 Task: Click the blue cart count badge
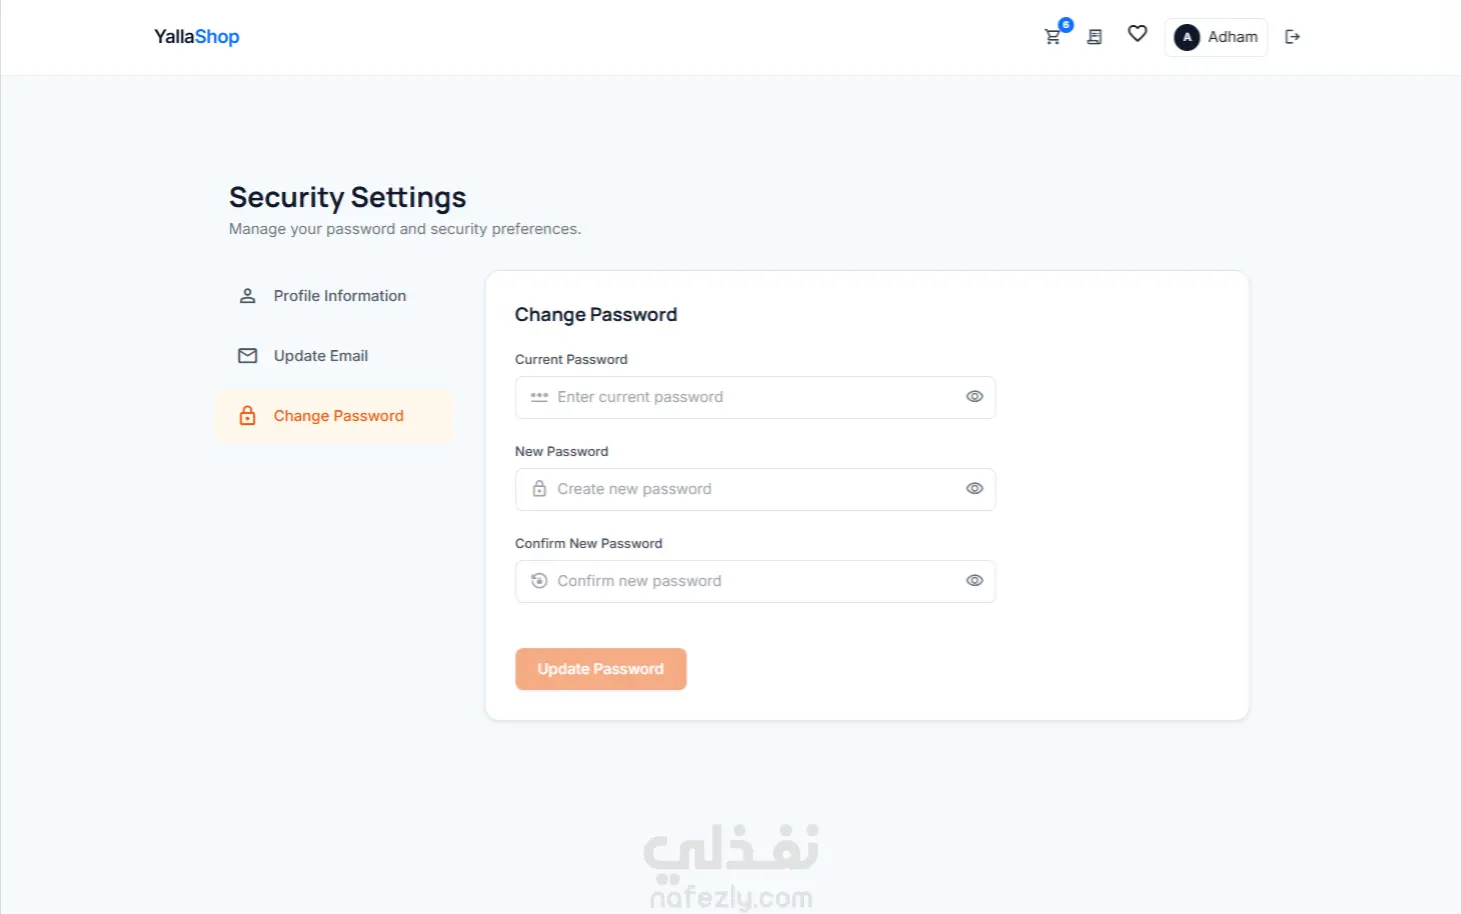tap(1066, 25)
